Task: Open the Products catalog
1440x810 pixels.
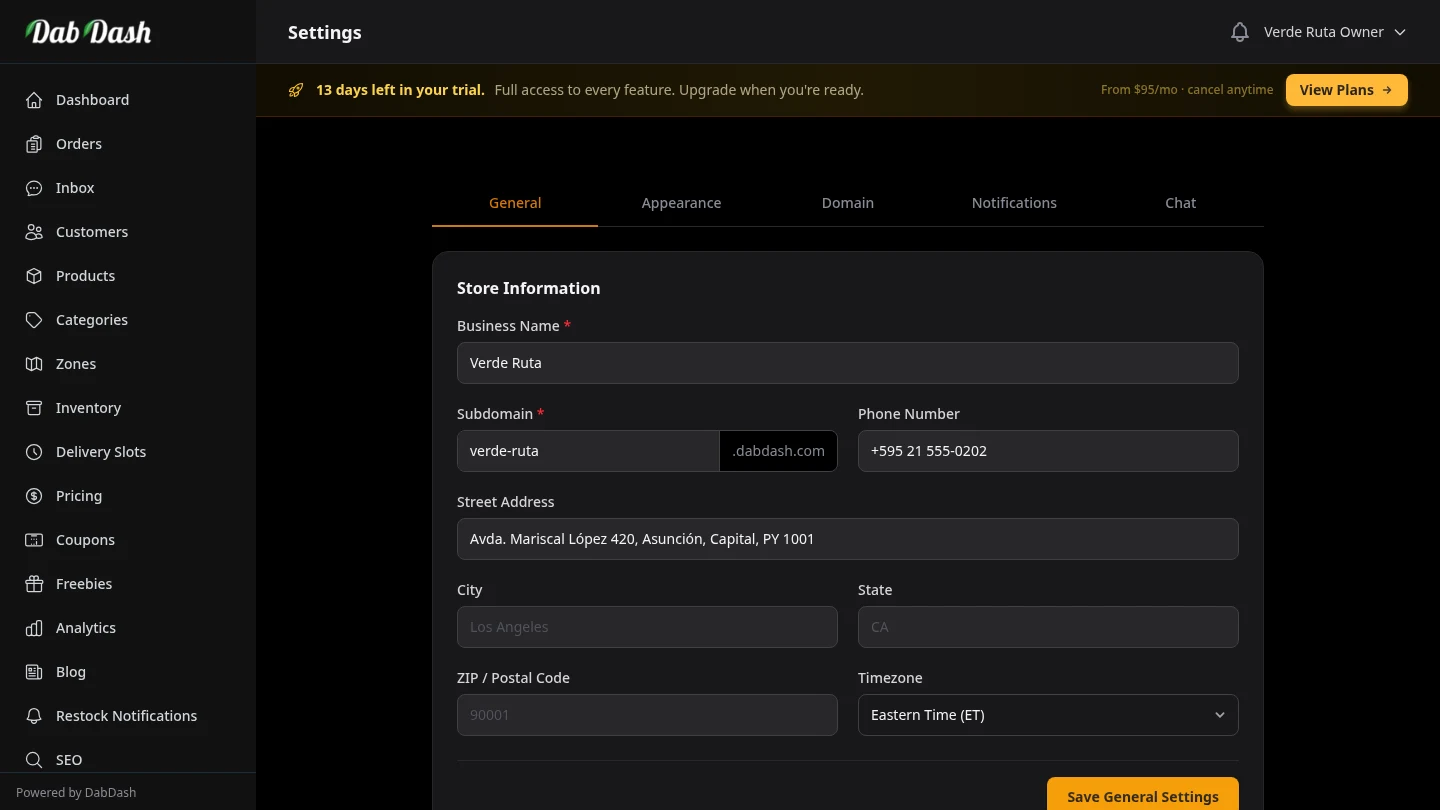Action: pyautogui.click(x=85, y=276)
